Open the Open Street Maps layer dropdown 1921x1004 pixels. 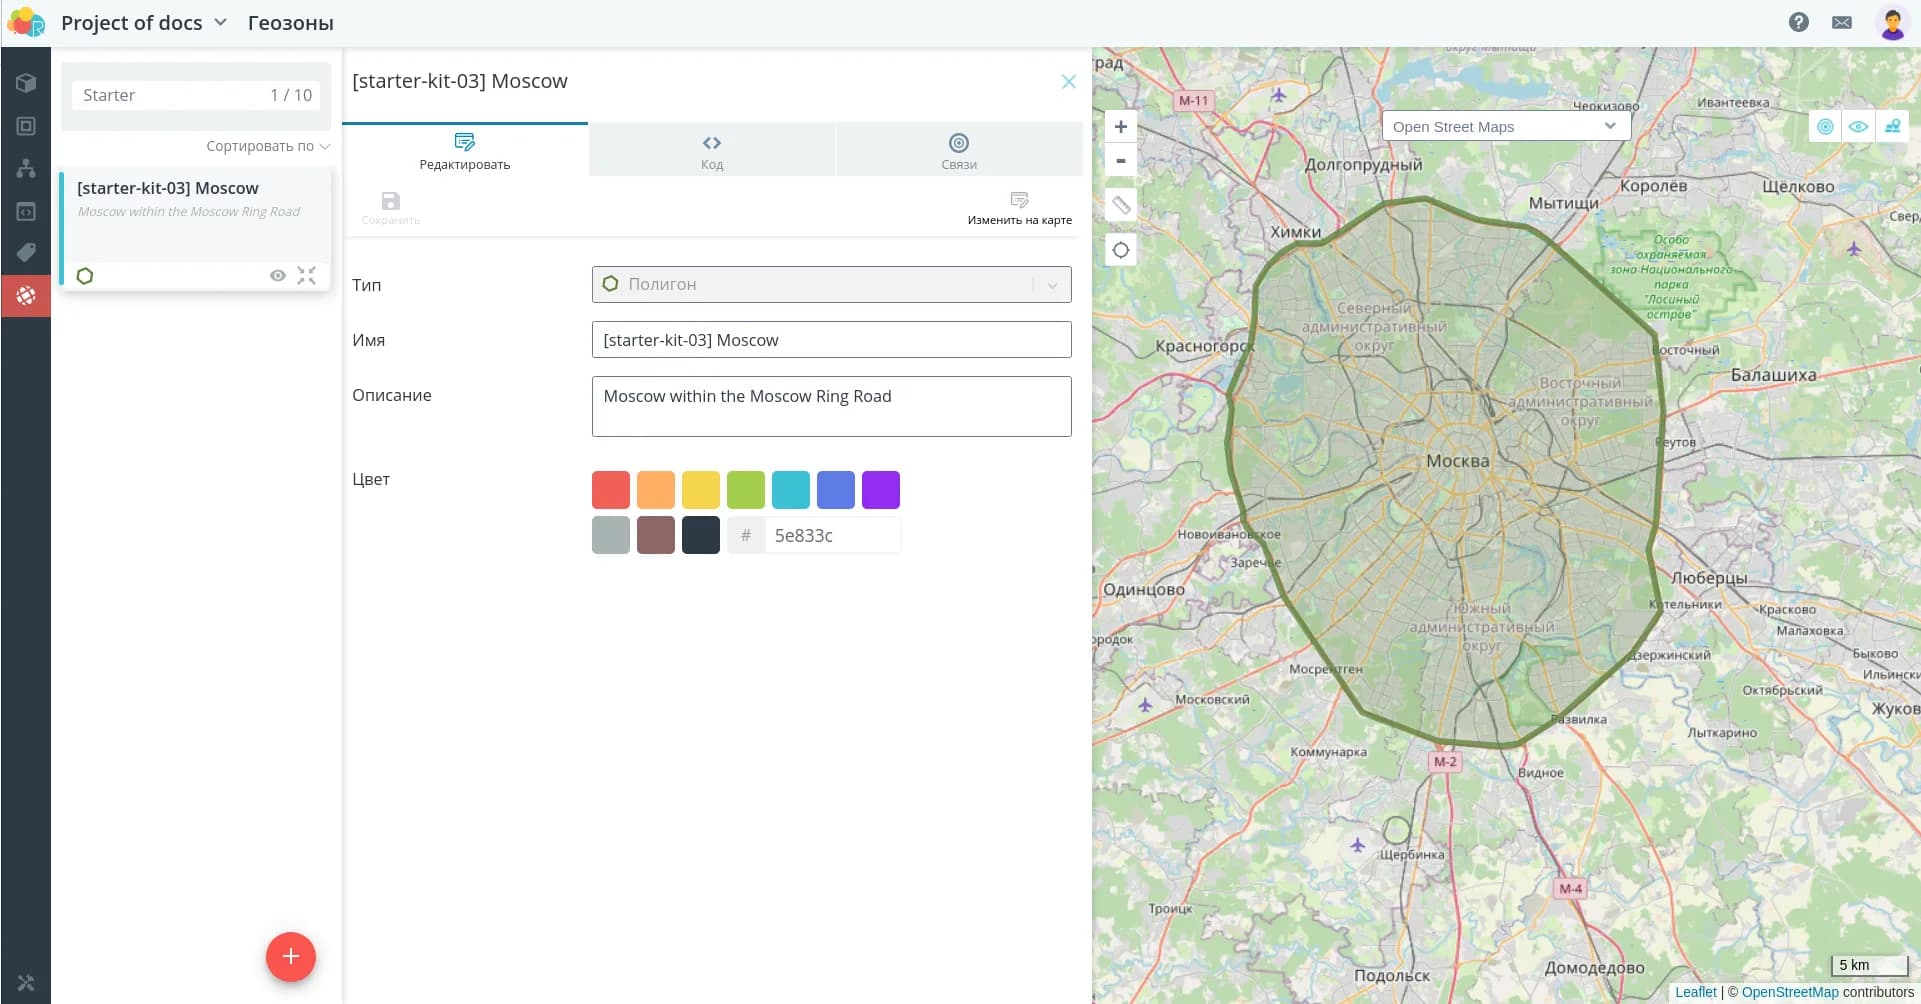pos(1505,127)
